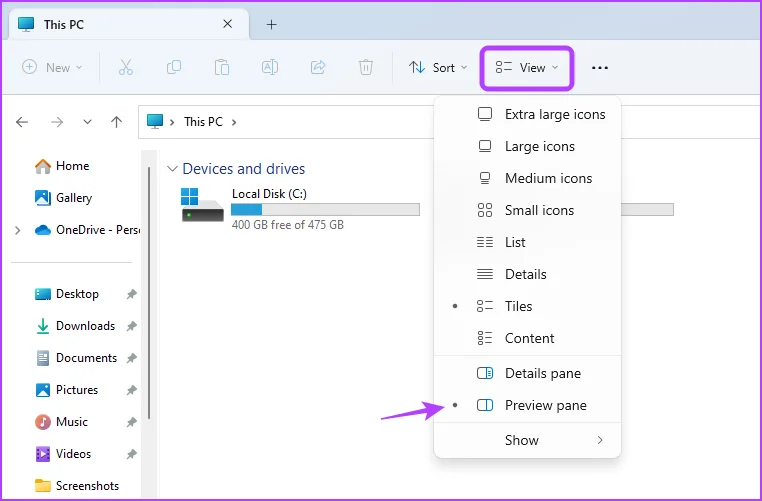
Task: Switch to Details view
Action: [x=527, y=274]
